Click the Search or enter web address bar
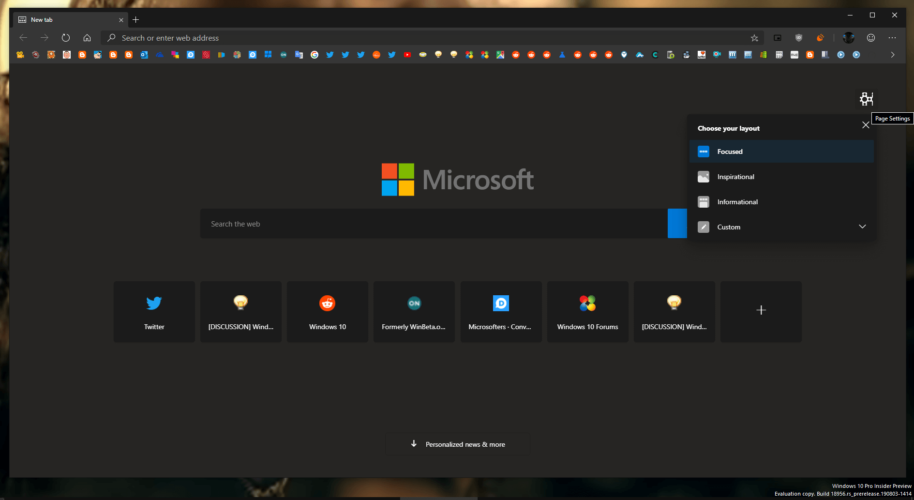Screen dimensions: 914x500 (431, 38)
